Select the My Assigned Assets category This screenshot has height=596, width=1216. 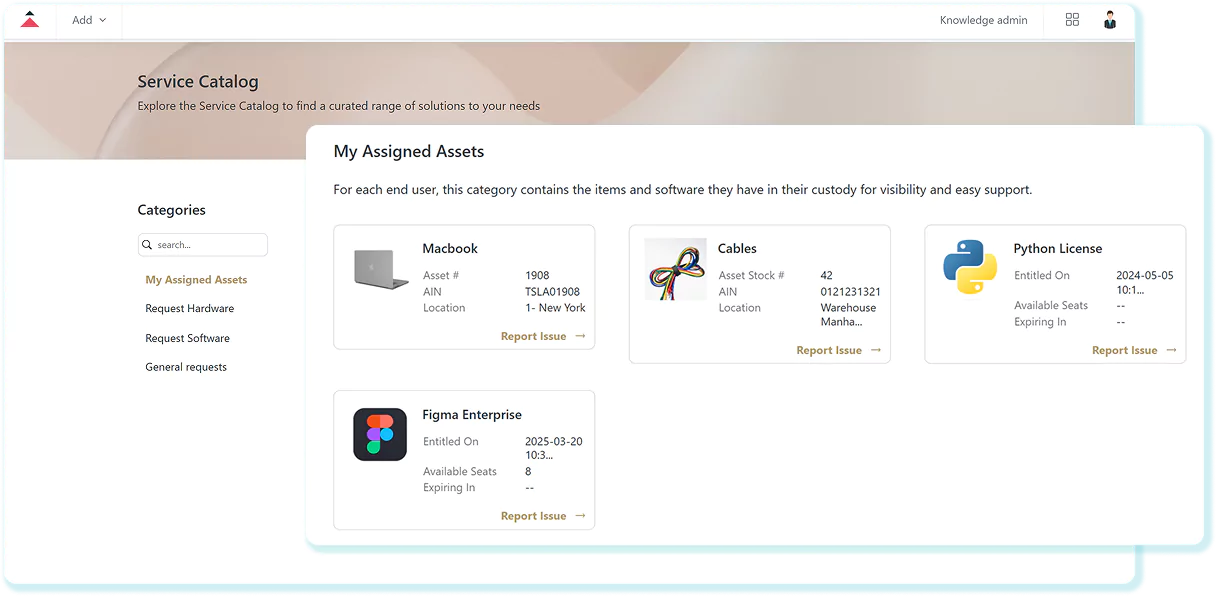[x=196, y=280]
